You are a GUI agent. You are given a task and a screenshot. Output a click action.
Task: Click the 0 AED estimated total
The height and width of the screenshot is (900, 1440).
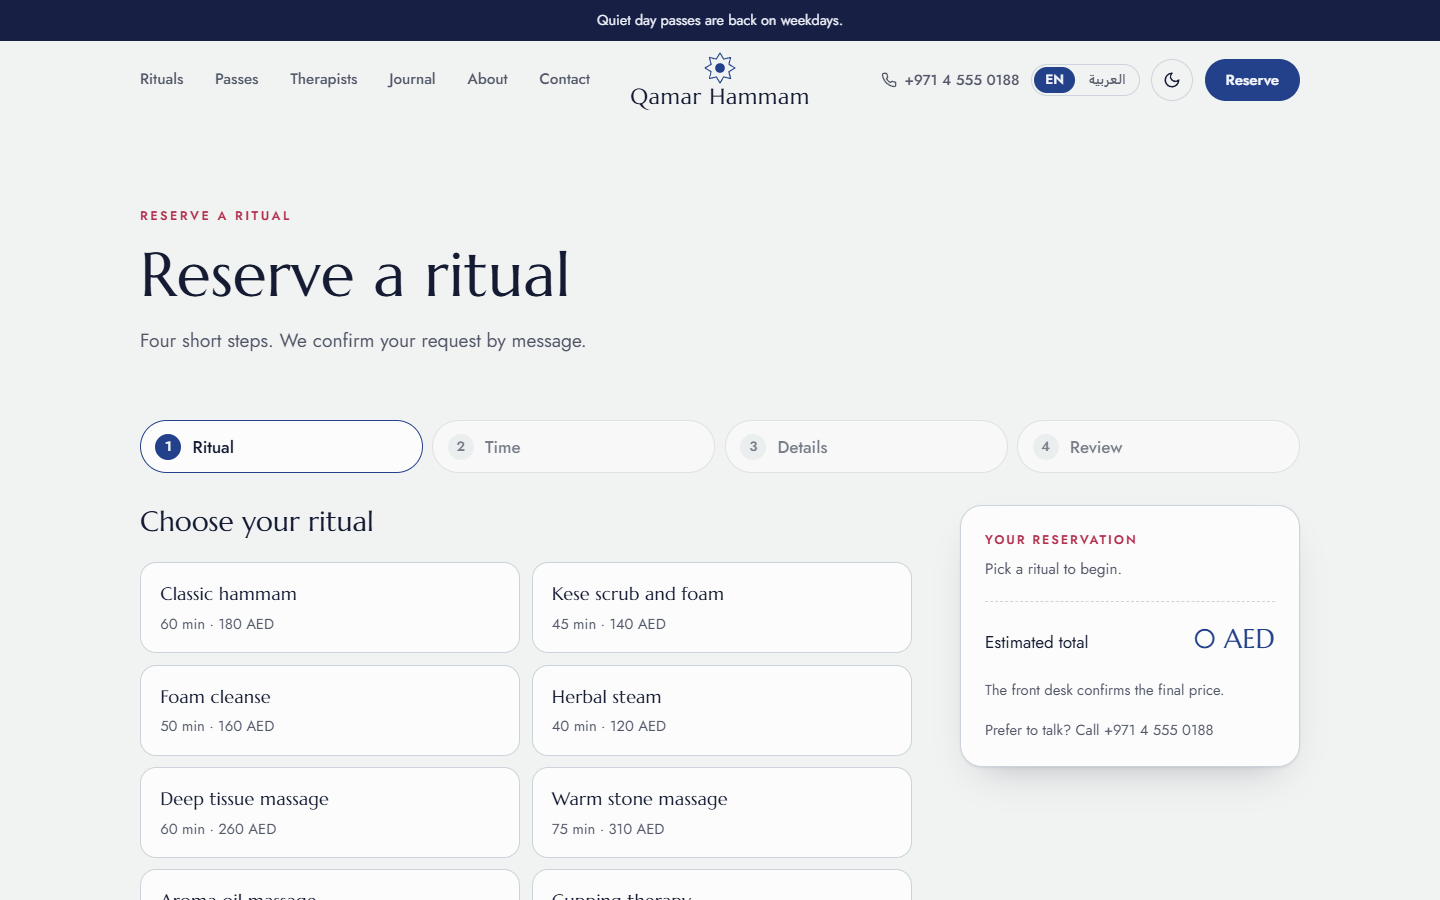(1234, 639)
